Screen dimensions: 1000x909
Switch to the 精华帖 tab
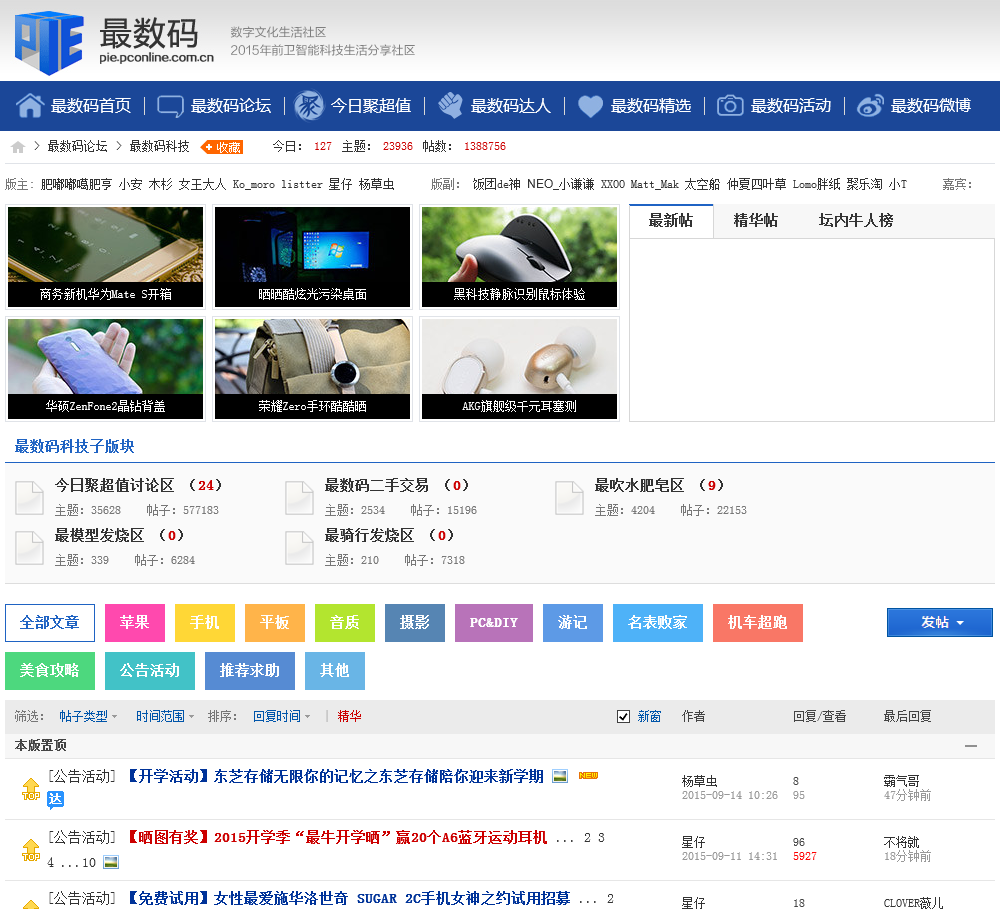(x=755, y=221)
